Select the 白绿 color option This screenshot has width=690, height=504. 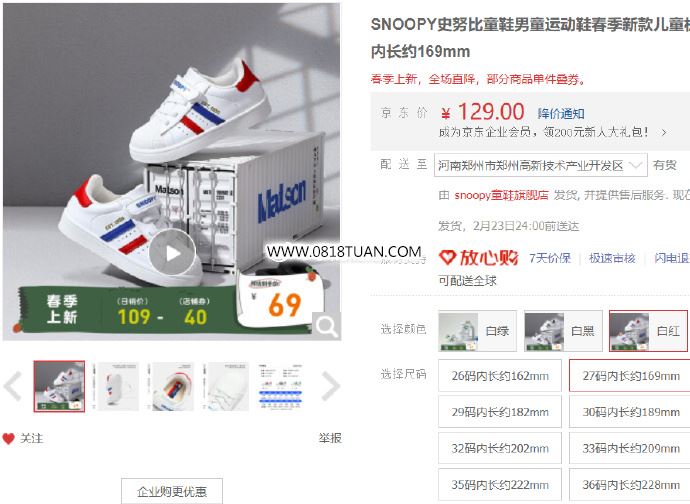coord(477,331)
